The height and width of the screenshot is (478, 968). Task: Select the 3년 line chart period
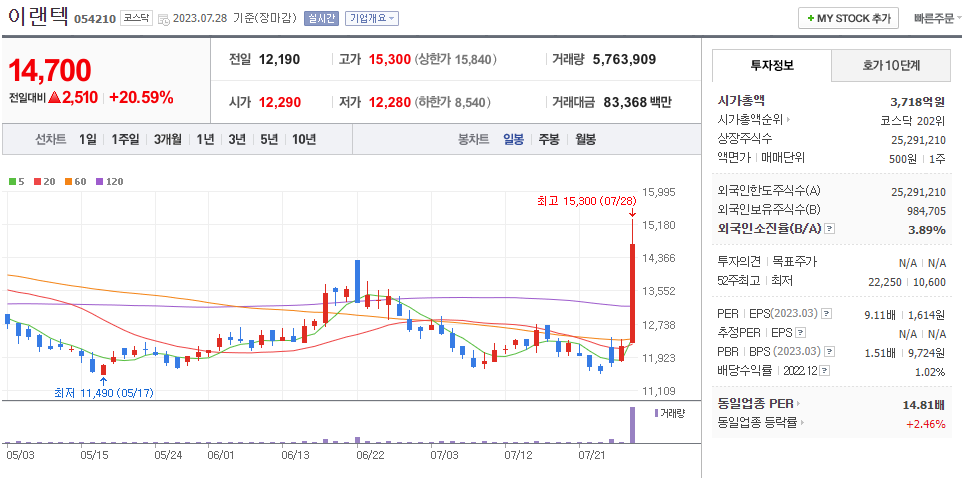click(x=236, y=140)
